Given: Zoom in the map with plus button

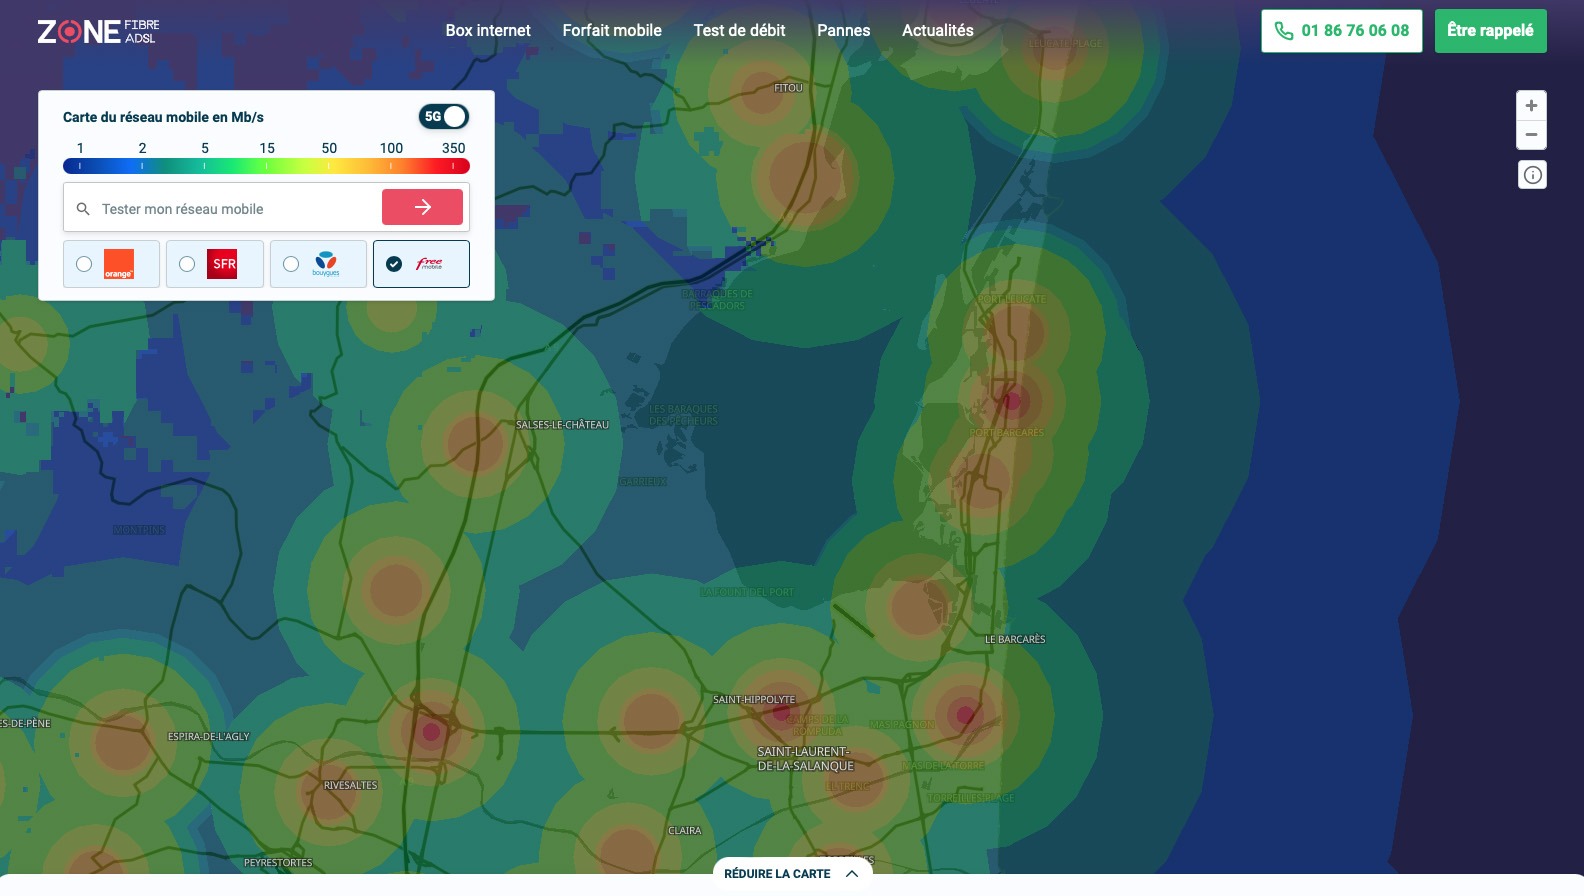Looking at the screenshot, I should 1531,105.
